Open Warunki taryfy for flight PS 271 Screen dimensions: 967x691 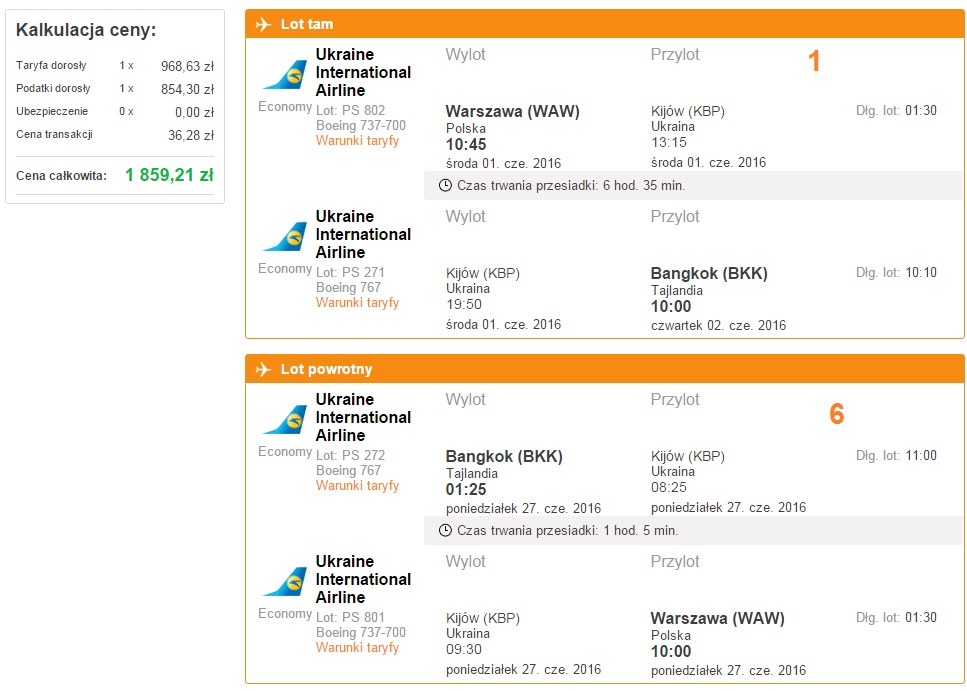coord(357,303)
